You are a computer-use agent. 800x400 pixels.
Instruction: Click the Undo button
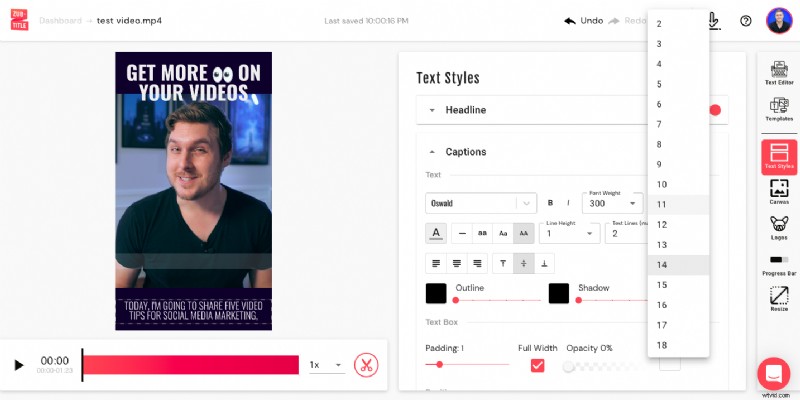pyautogui.click(x=584, y=21)
